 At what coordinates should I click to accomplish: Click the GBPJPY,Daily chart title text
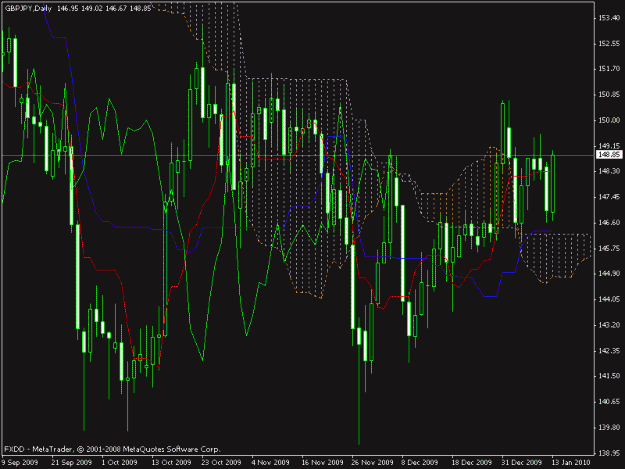[28, 8]
